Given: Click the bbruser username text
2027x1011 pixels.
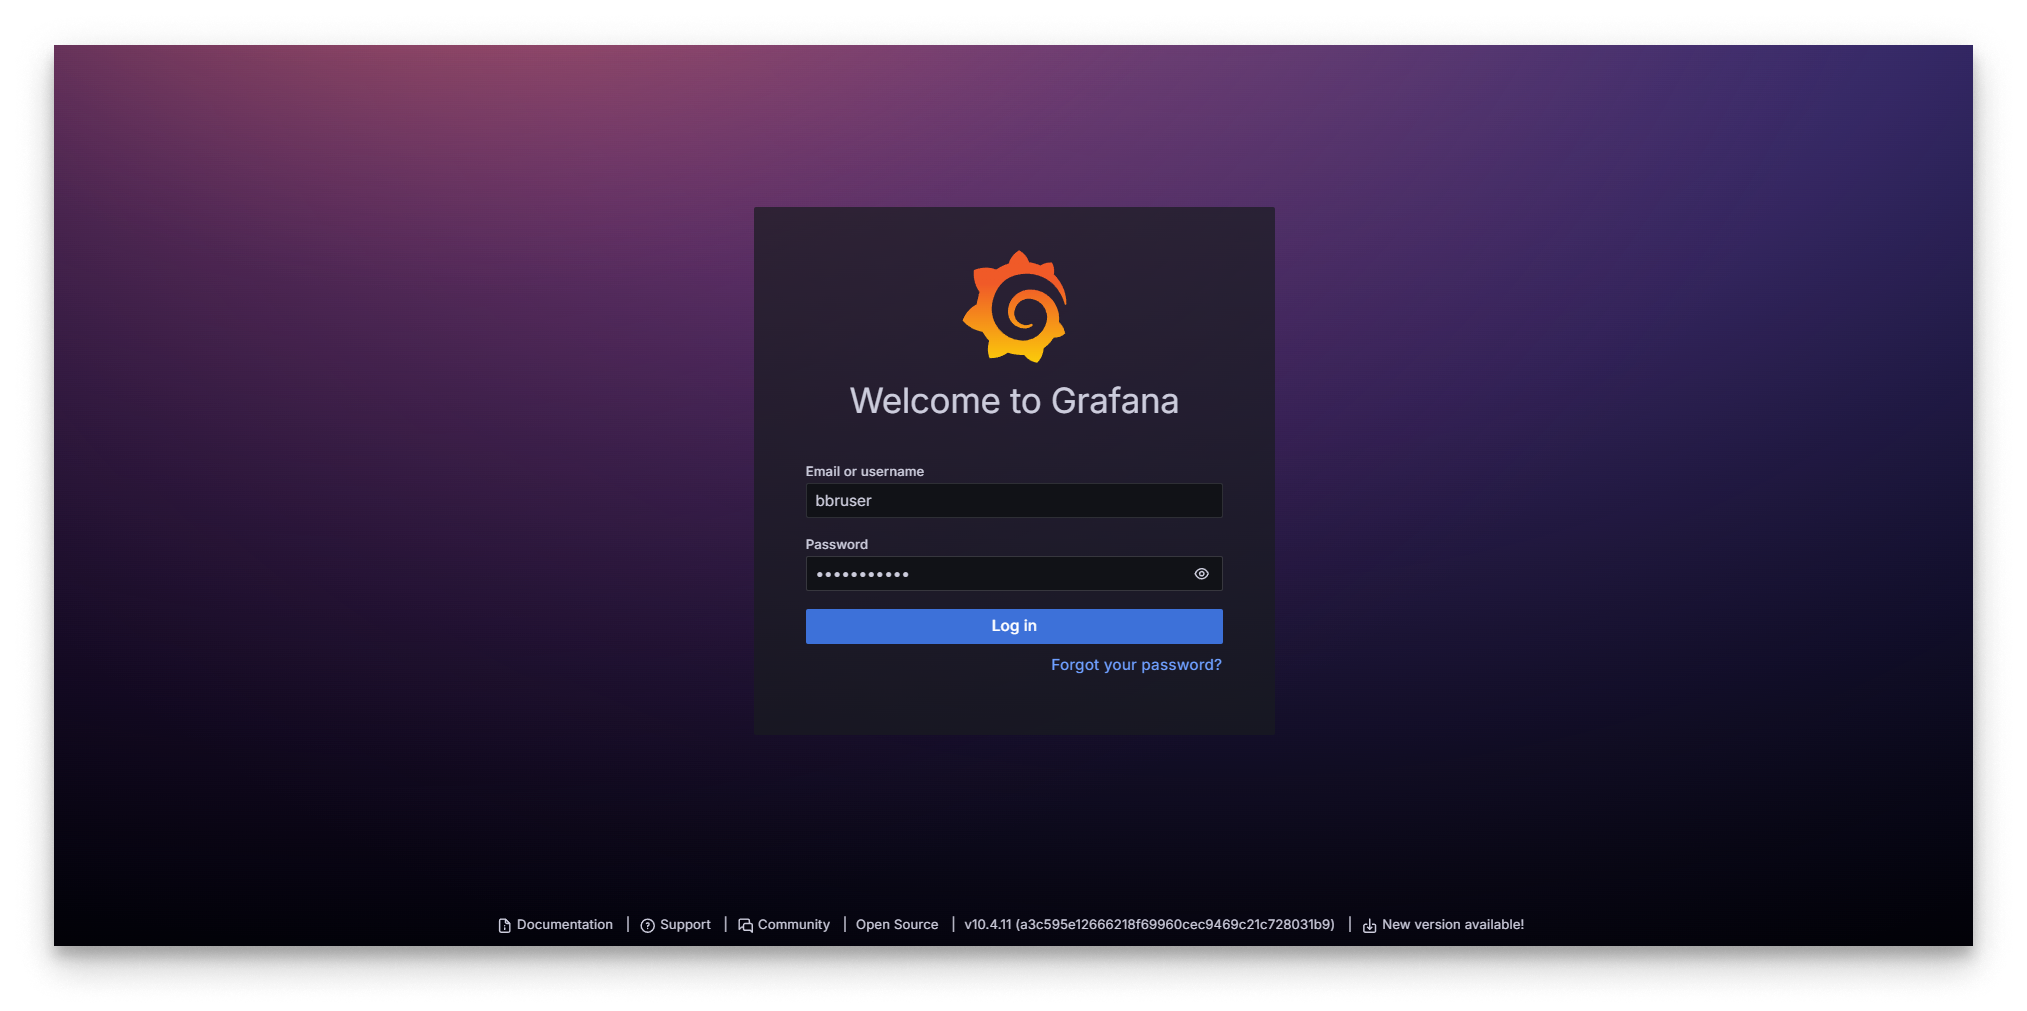Looking at the screenshot, I should [843, 500].
